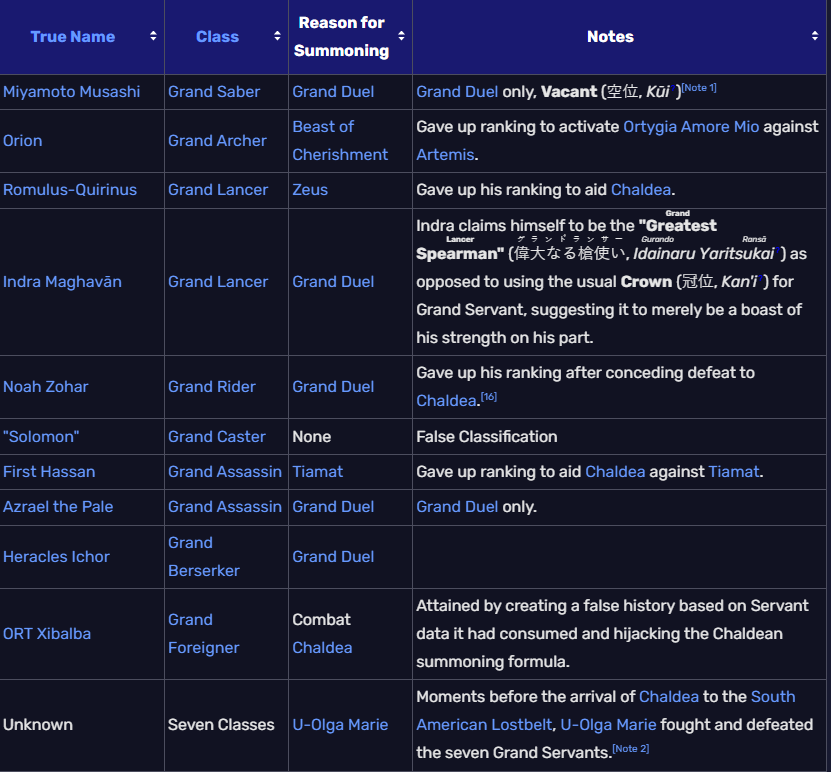Open Note 1 reference
The height and width of the screenshot is (772, 831).
pyautogui.click(x=699, y=88)
